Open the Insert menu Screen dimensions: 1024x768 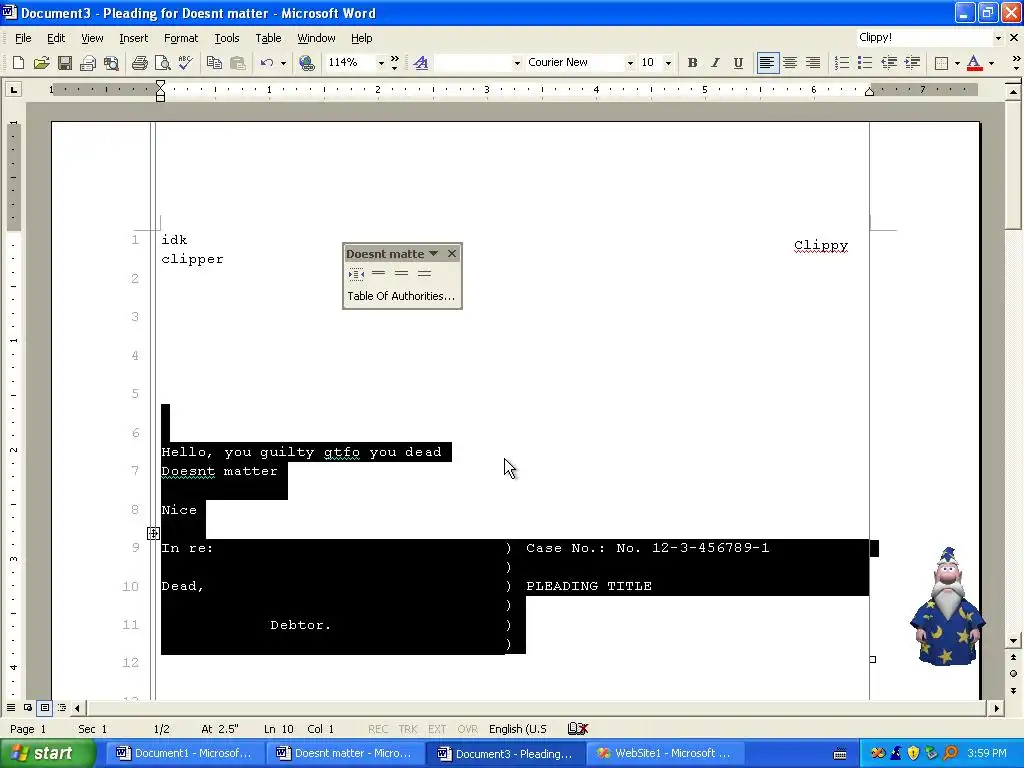133,38
